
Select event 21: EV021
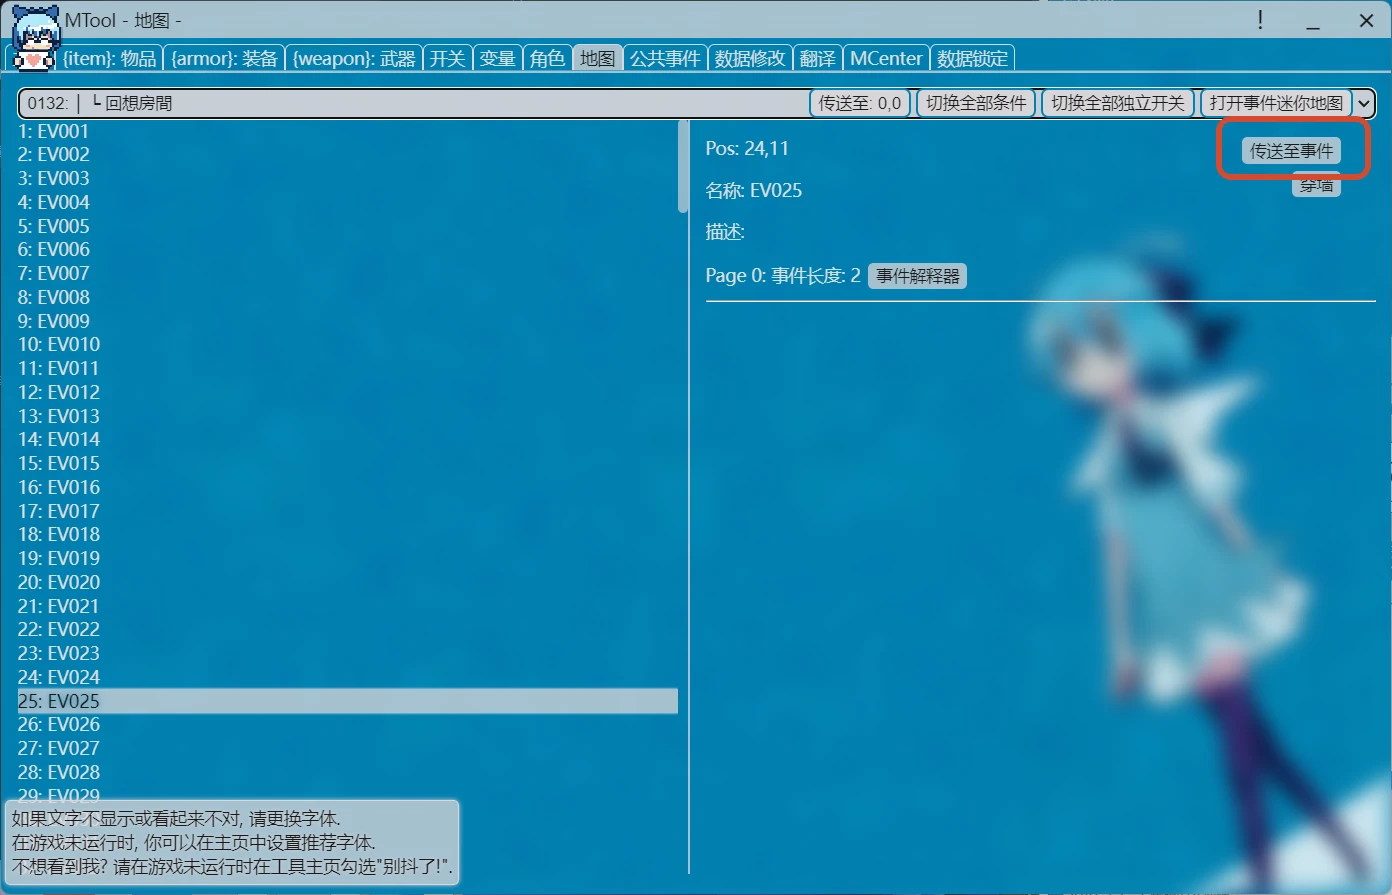pyautogui.click(x=347, y=606)
